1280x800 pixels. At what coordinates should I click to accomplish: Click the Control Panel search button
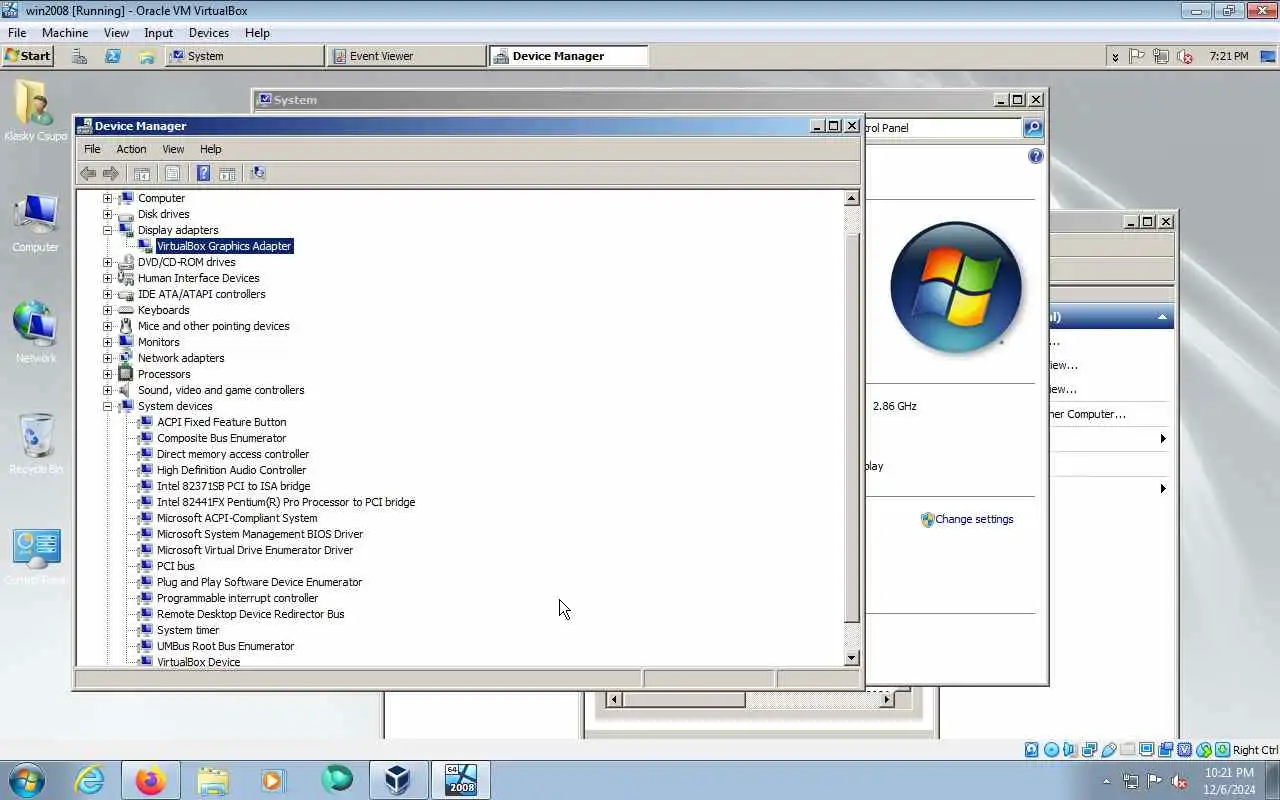pyautogui.click(x=1033, y=127)
